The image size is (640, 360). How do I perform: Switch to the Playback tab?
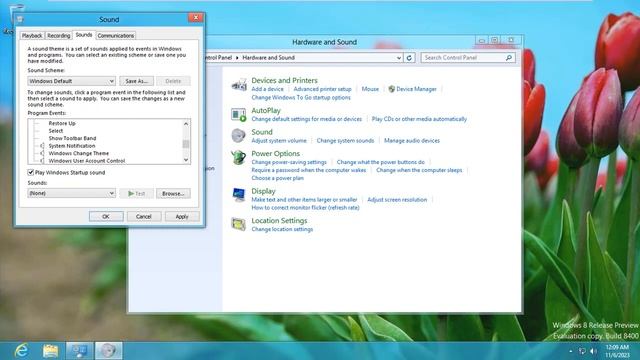click(x=32, y=36)
